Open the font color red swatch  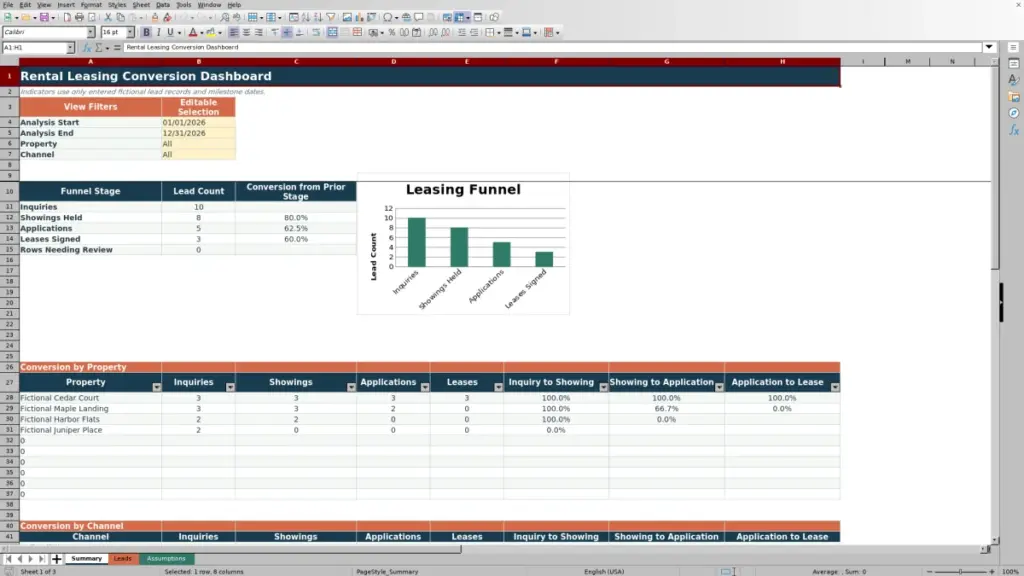click(x=193, y=32)
